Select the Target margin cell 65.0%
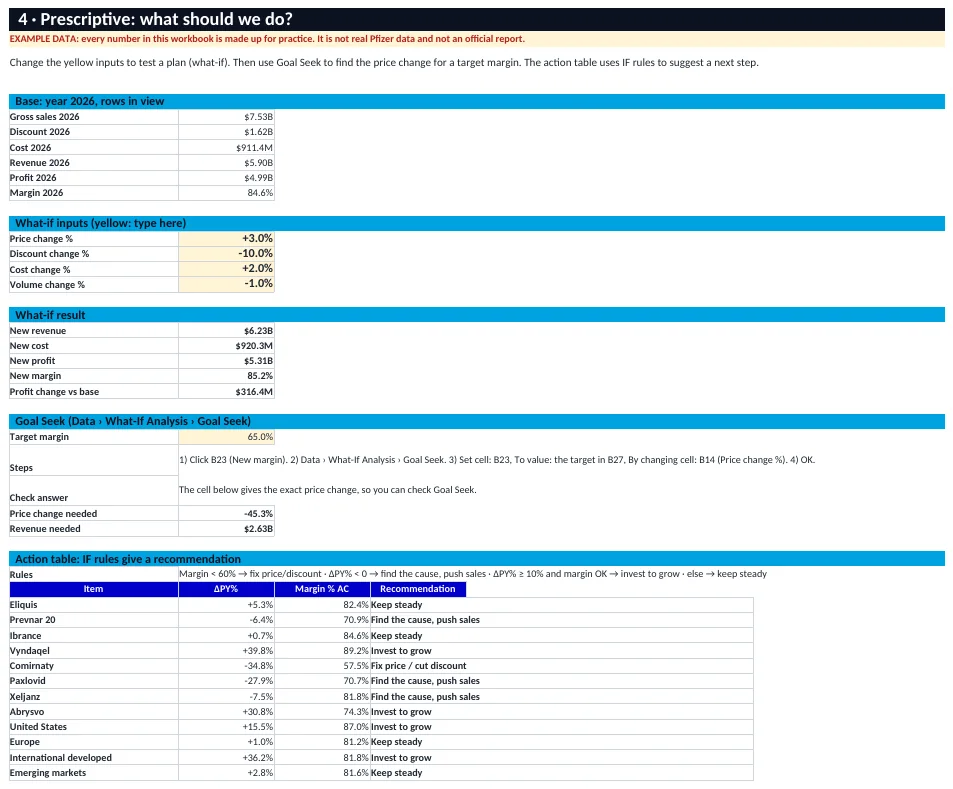The image size is (953, 789). pos(226,436)
